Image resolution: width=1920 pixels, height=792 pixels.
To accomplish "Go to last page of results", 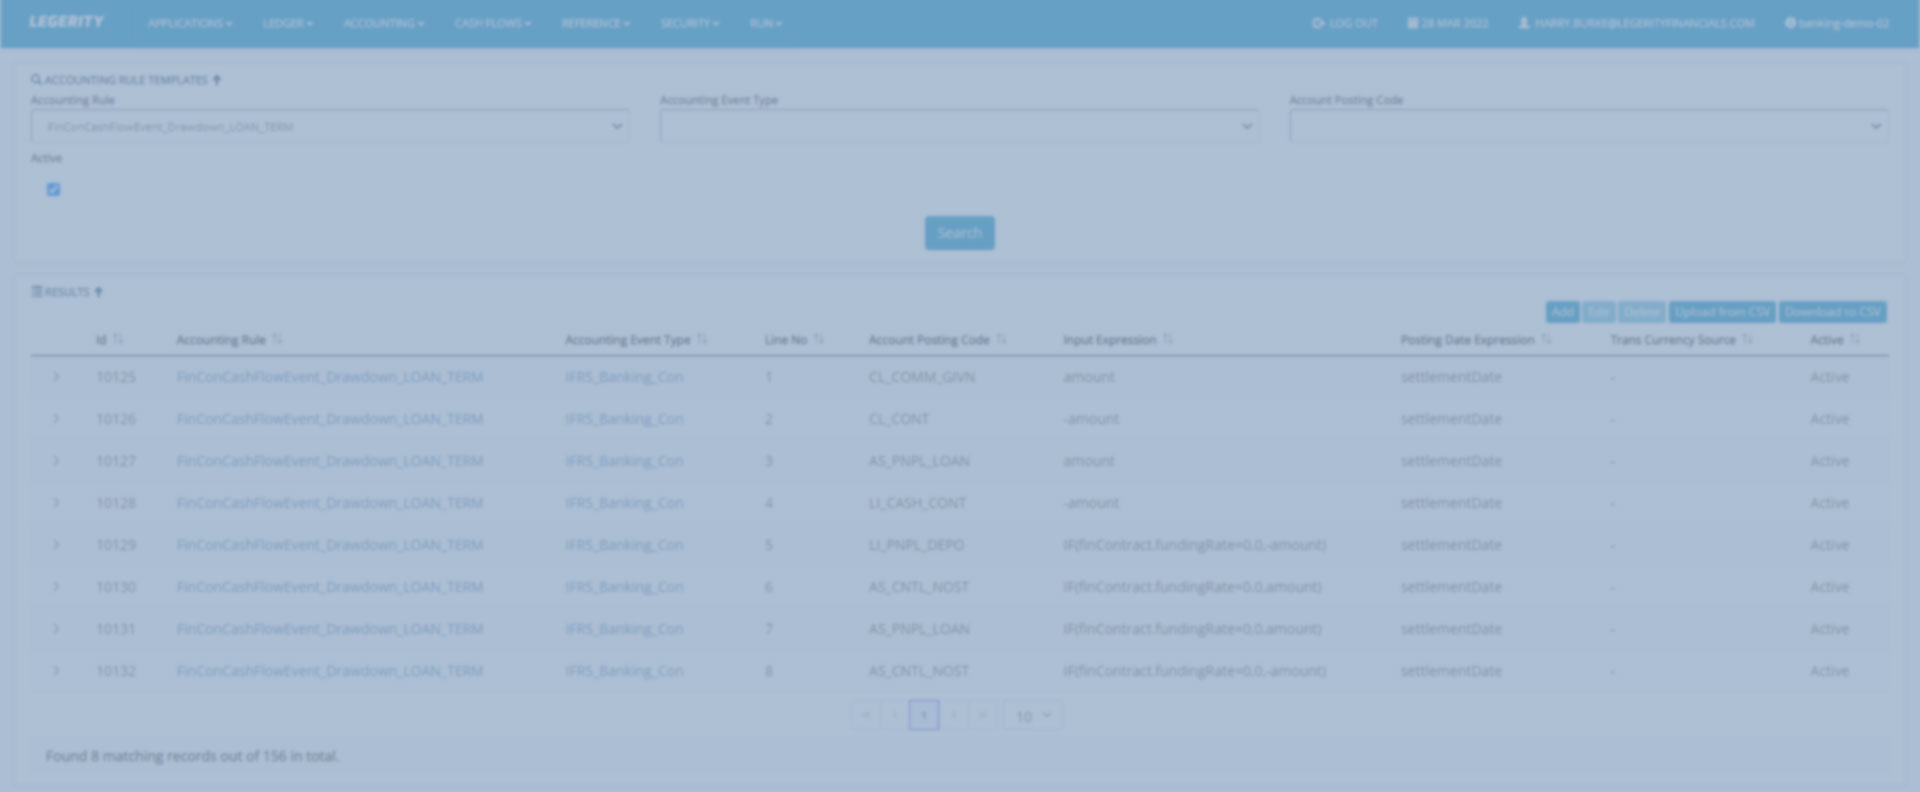I will click(983, 715).
